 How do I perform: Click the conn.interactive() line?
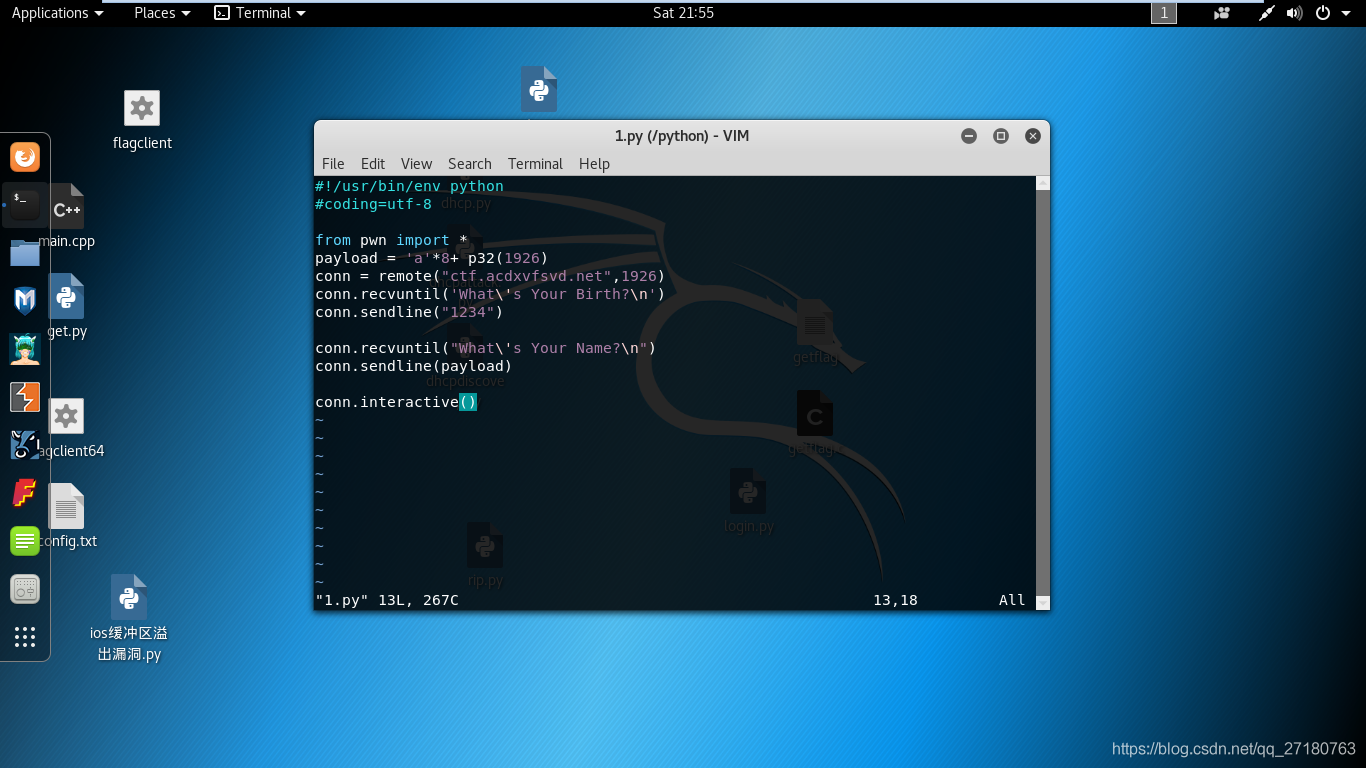point(396,402)
